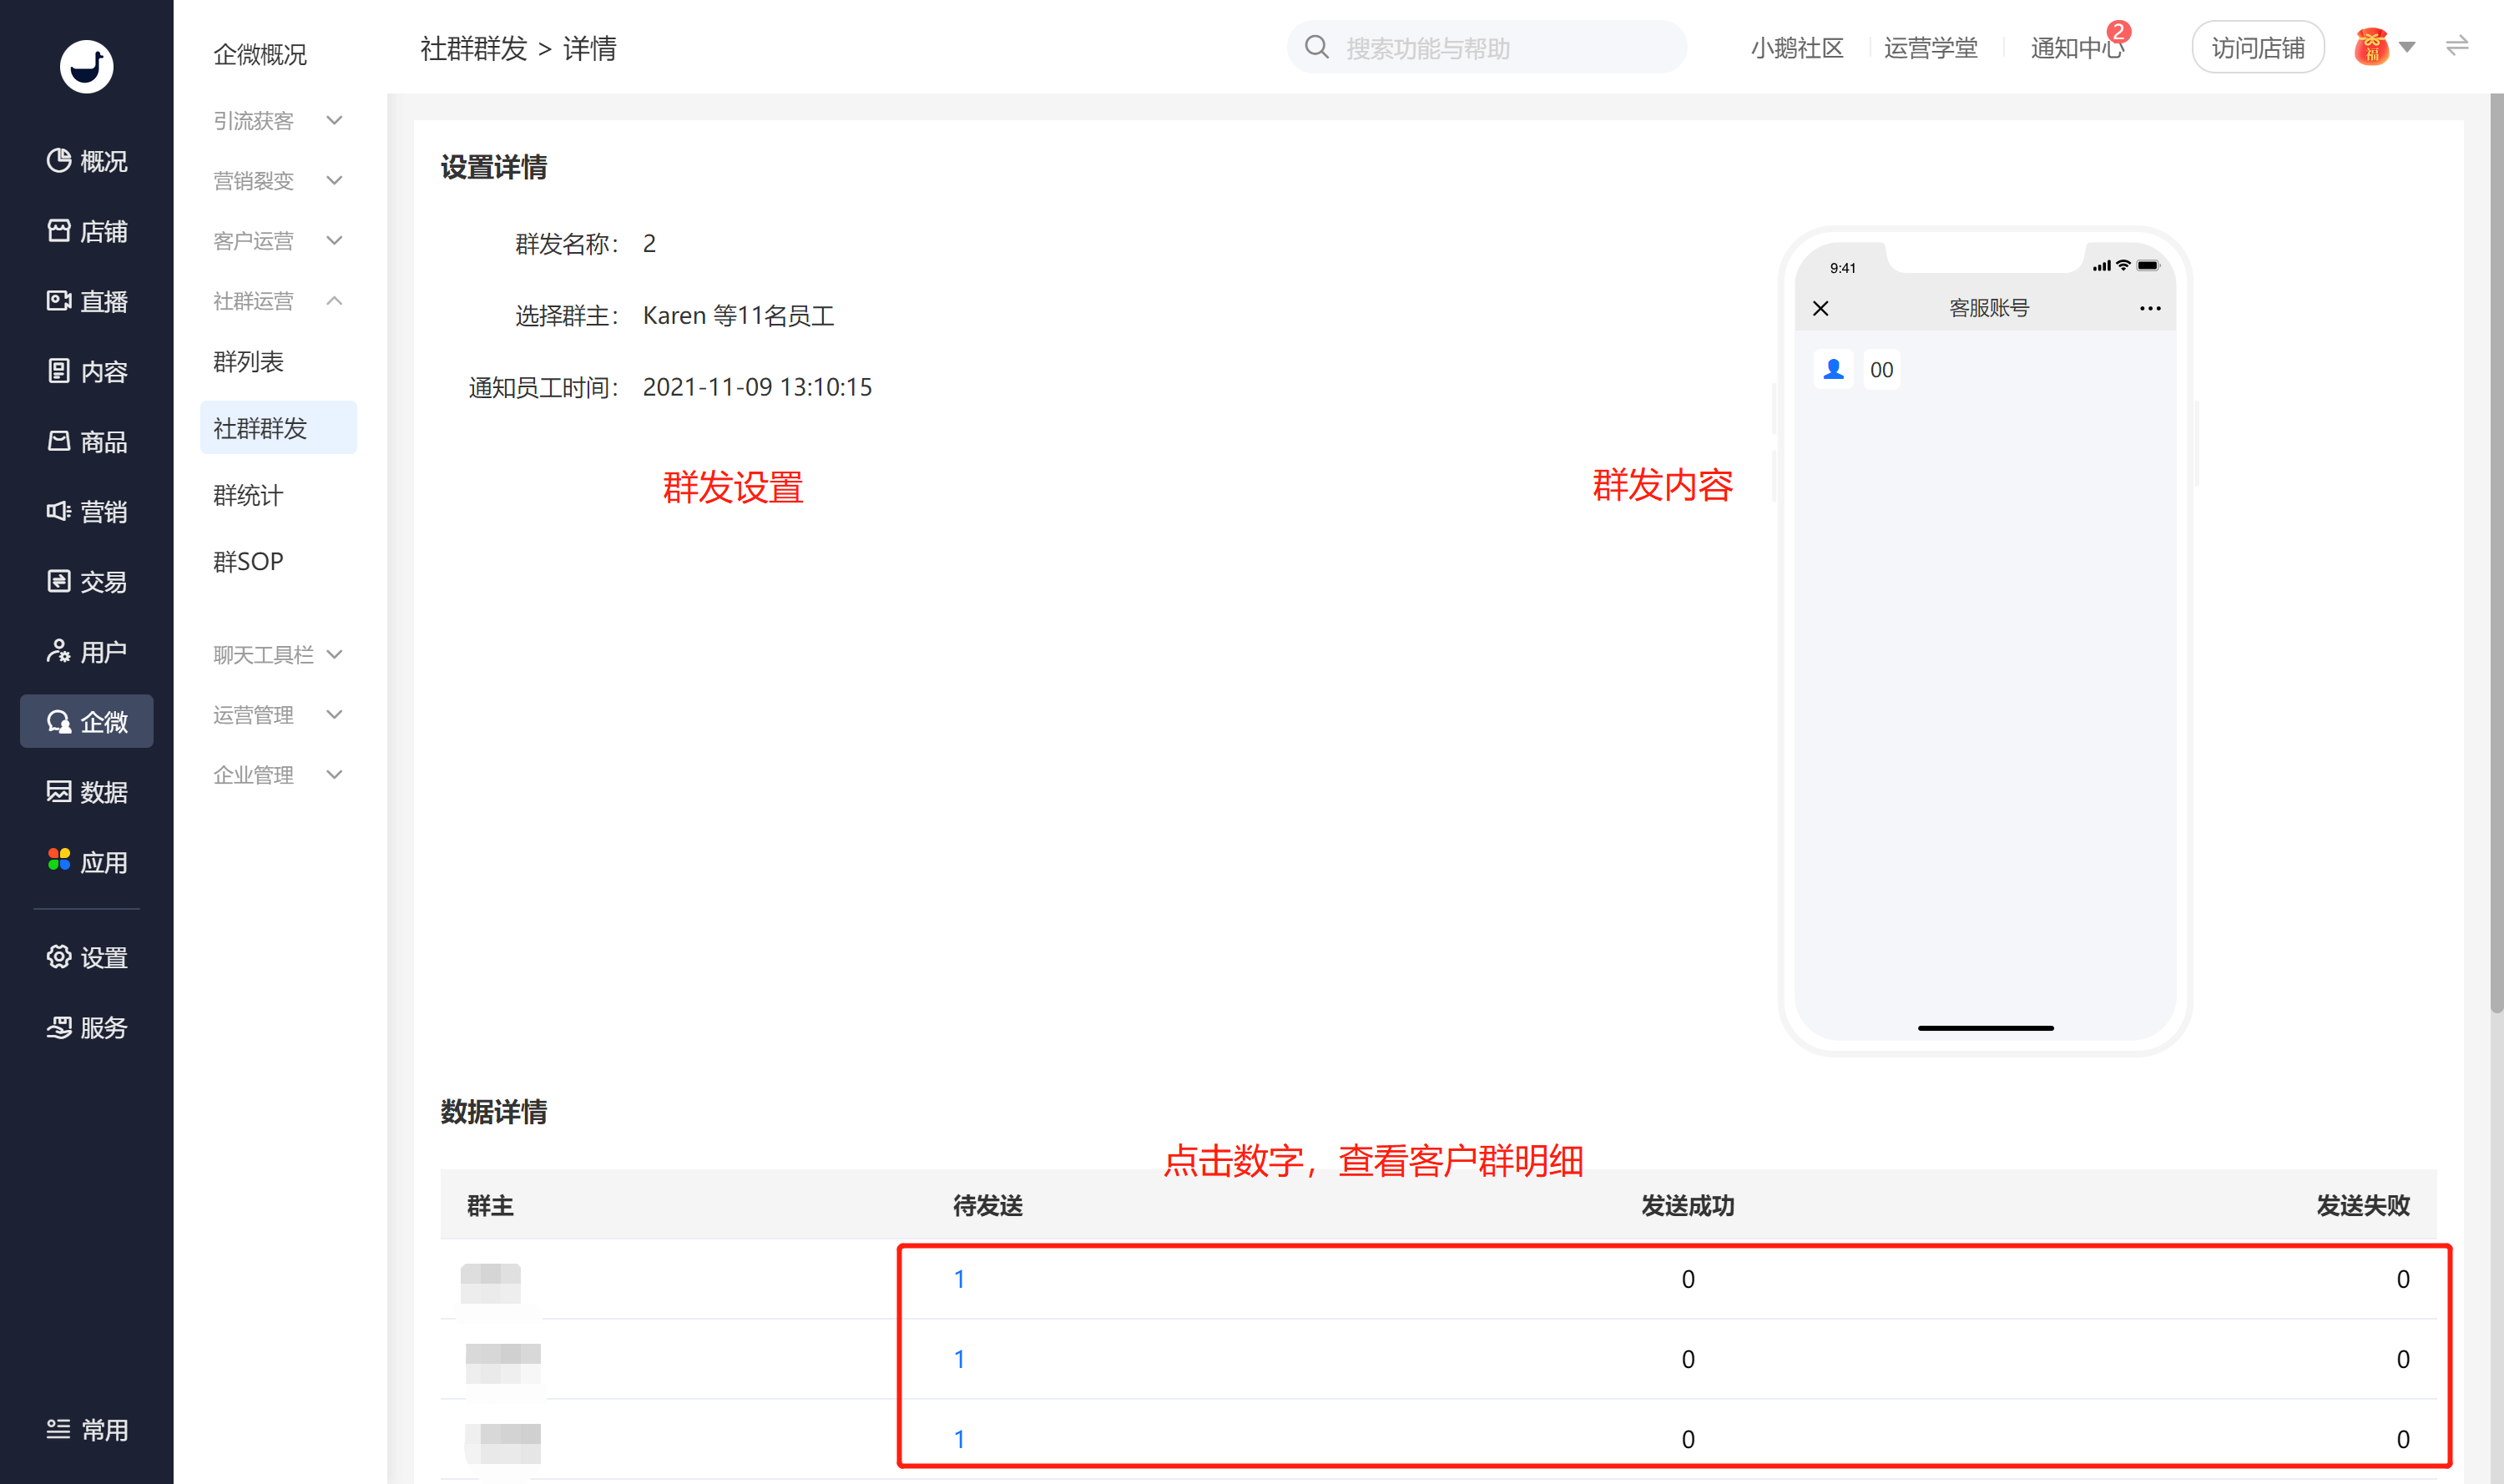
Task: Open the 直播 live section
Action: point(87,301)
